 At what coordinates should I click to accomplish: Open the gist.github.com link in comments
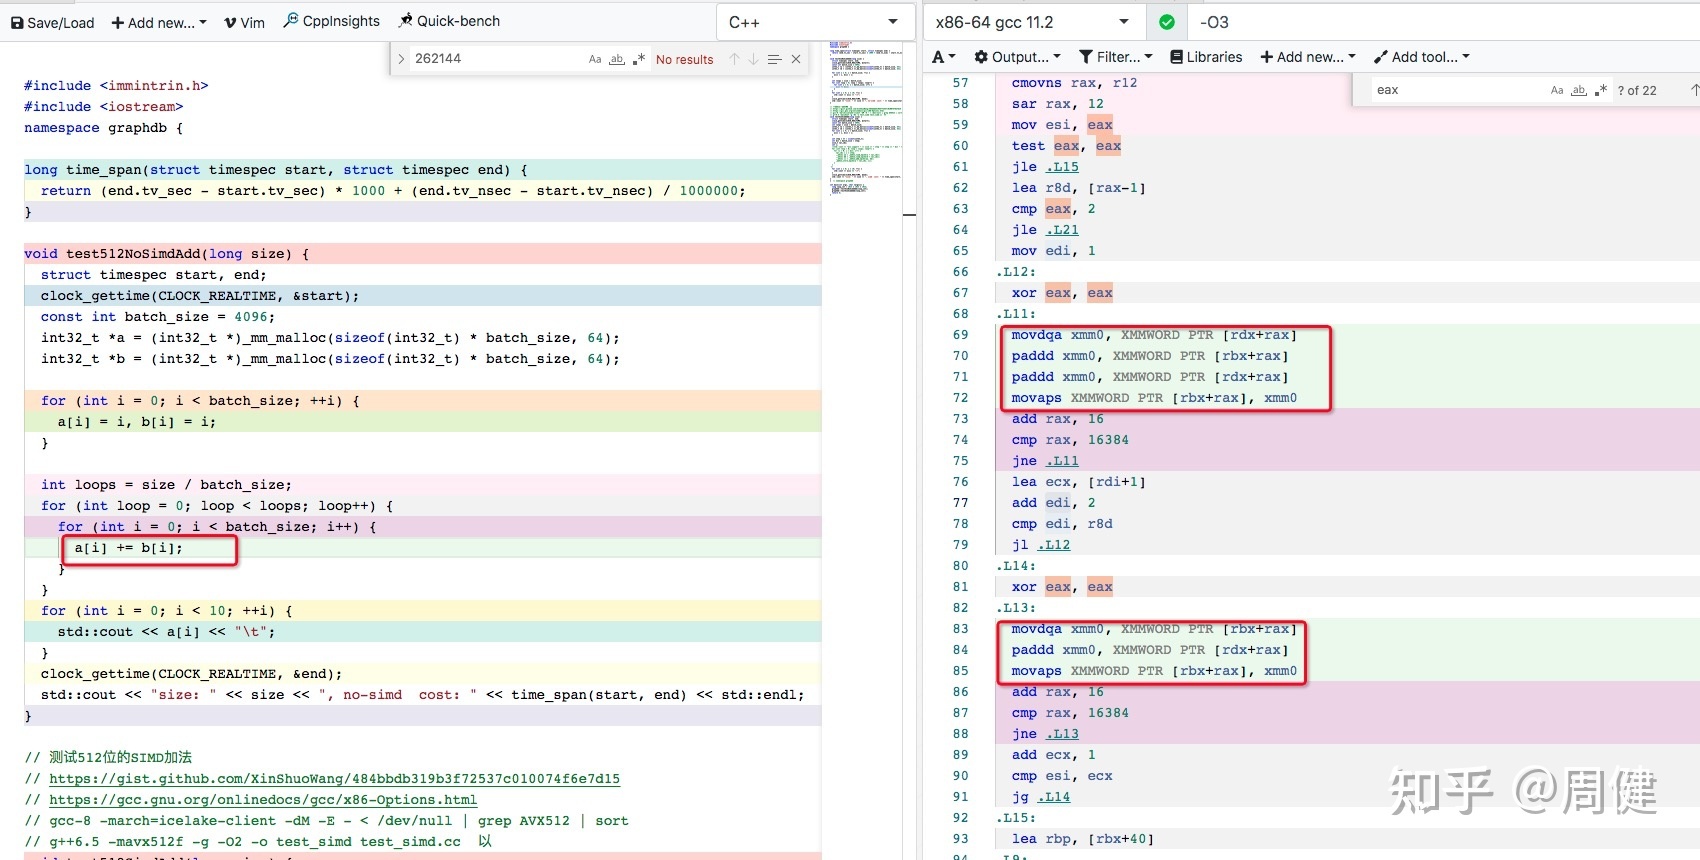pyautogui.click(x=334, y=779)
